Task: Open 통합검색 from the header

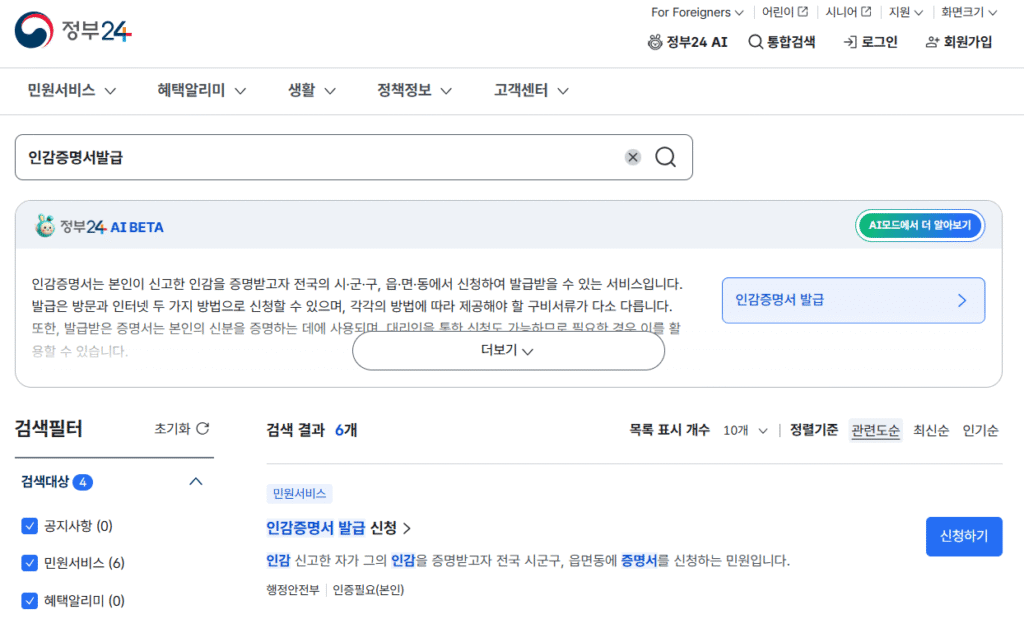Action: coord(782,42)
